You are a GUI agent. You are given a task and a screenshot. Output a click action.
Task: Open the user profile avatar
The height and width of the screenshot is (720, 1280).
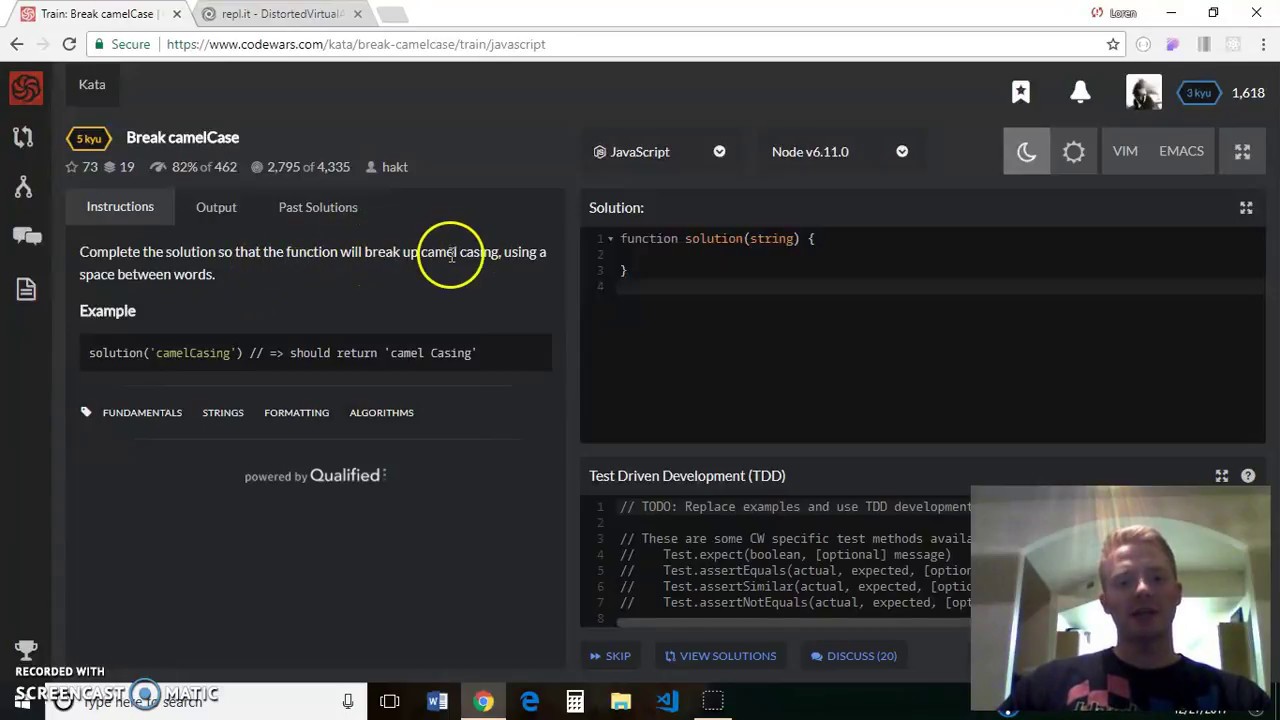click(1143, 92)
